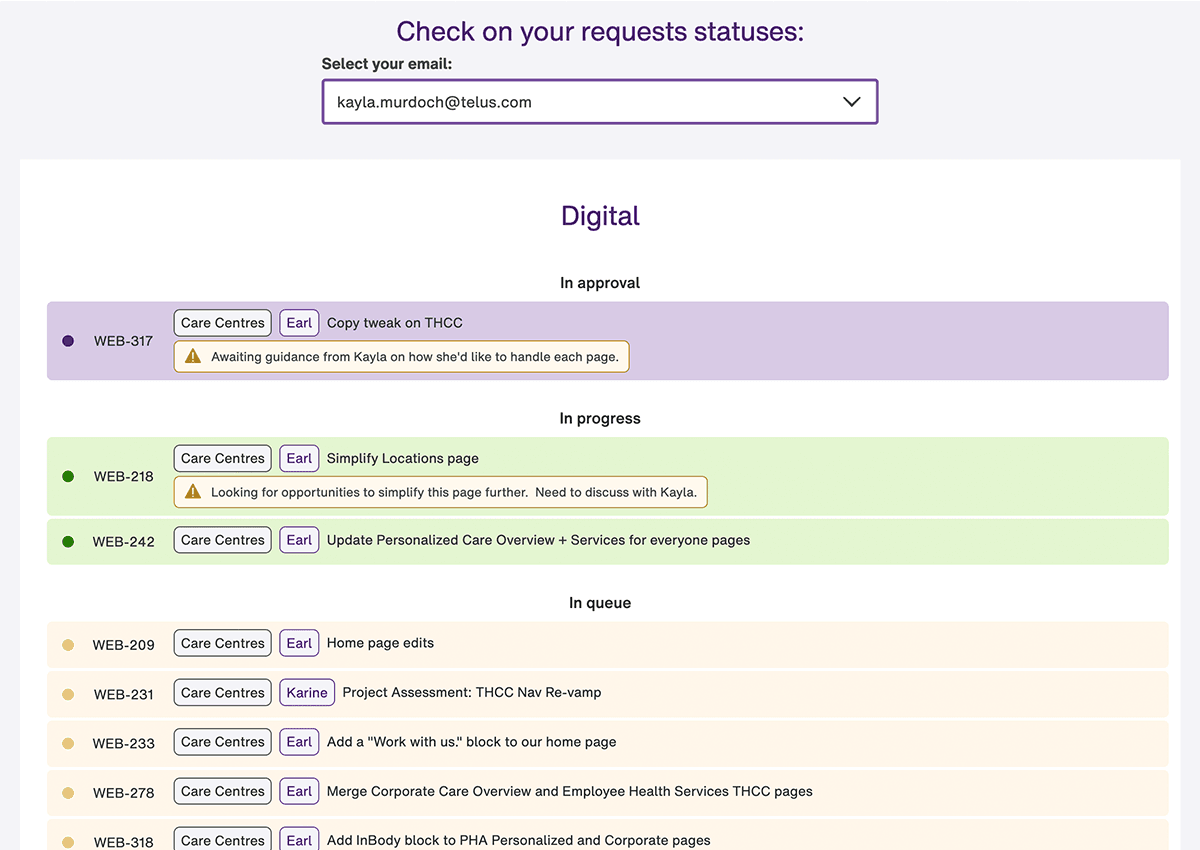Click green status dot for WEB-218
This screenshot has width=1200, height=850.
68,477
